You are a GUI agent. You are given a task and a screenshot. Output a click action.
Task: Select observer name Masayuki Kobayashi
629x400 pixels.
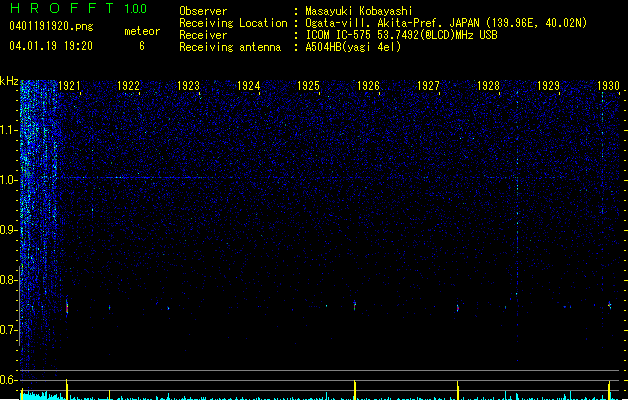[359, 11]
